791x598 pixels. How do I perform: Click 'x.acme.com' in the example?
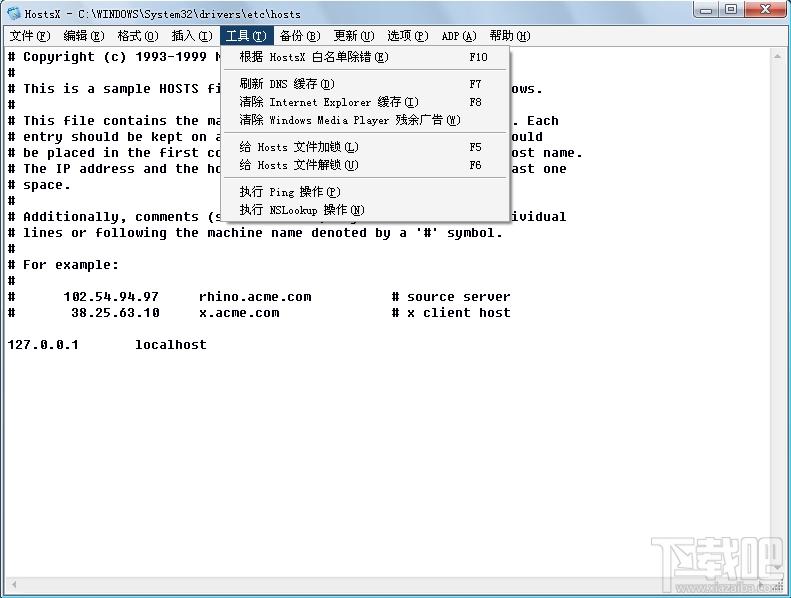pos(239,313)
